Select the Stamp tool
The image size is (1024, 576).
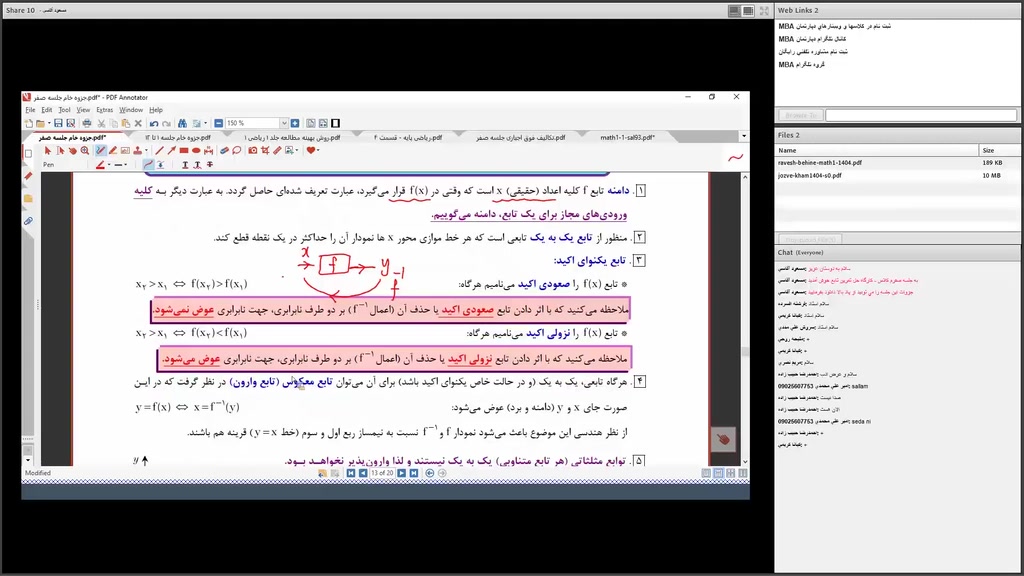[x=138, y=150]
